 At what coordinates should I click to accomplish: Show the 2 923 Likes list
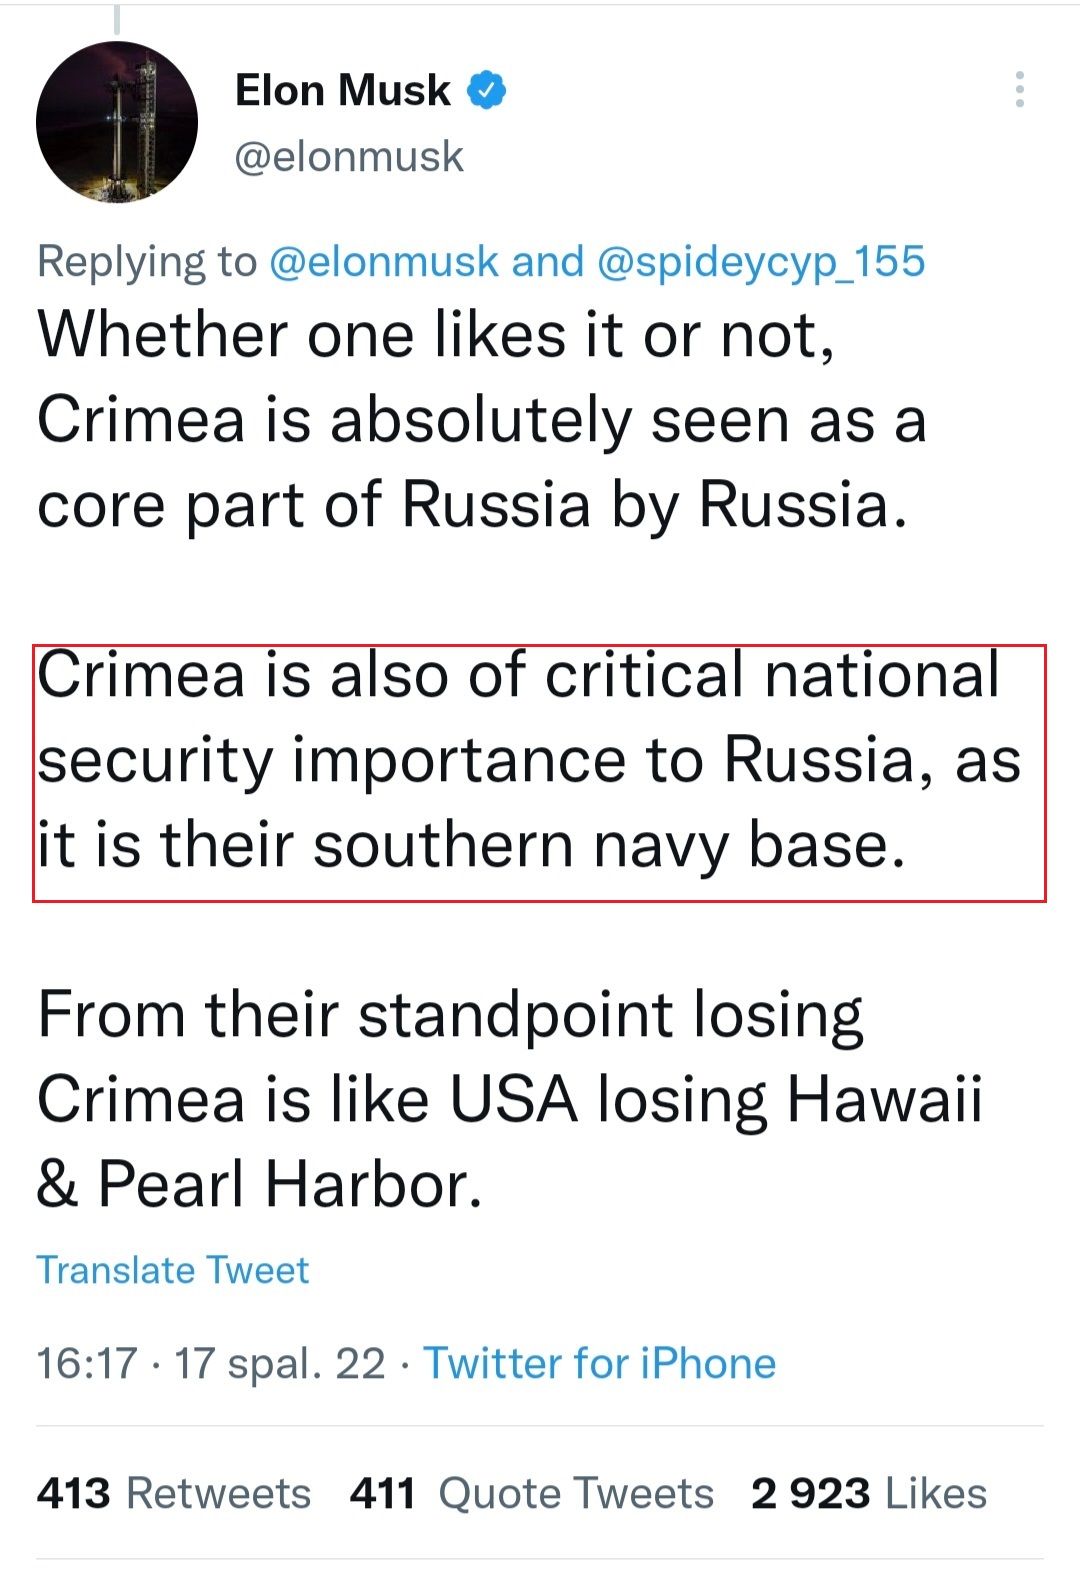869,1493
